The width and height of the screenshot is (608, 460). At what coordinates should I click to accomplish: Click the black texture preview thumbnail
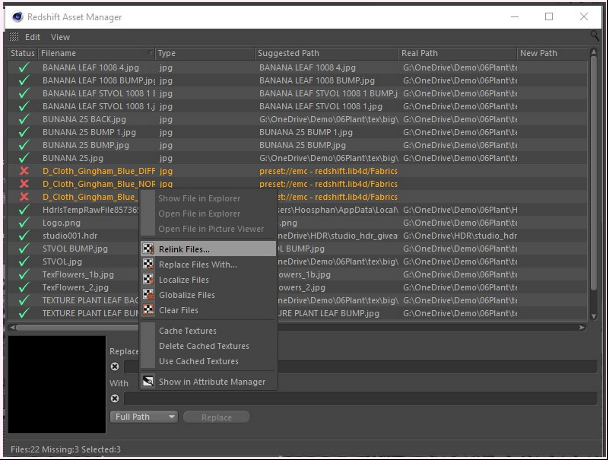pos(57,384)
